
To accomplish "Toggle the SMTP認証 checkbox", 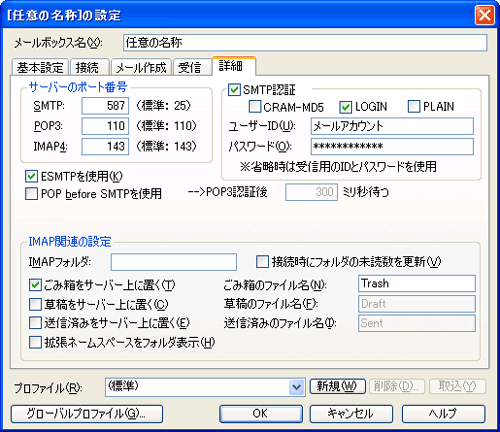I will click(x=234, y=90).
